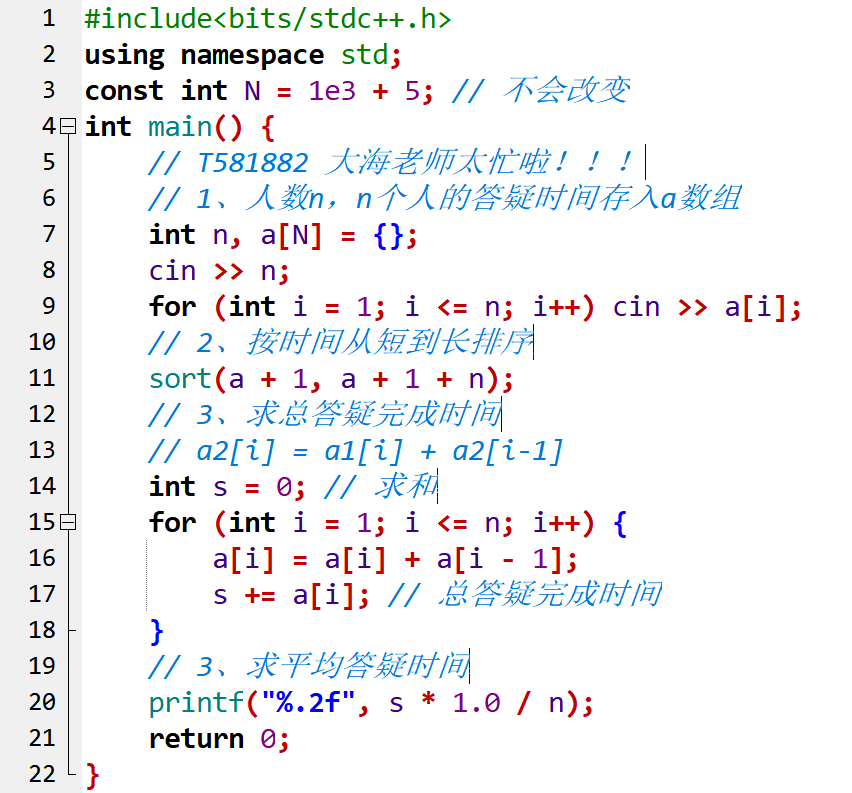
Task: Collapse the main function fold at line 4
Action: click(x=68, y=126)
